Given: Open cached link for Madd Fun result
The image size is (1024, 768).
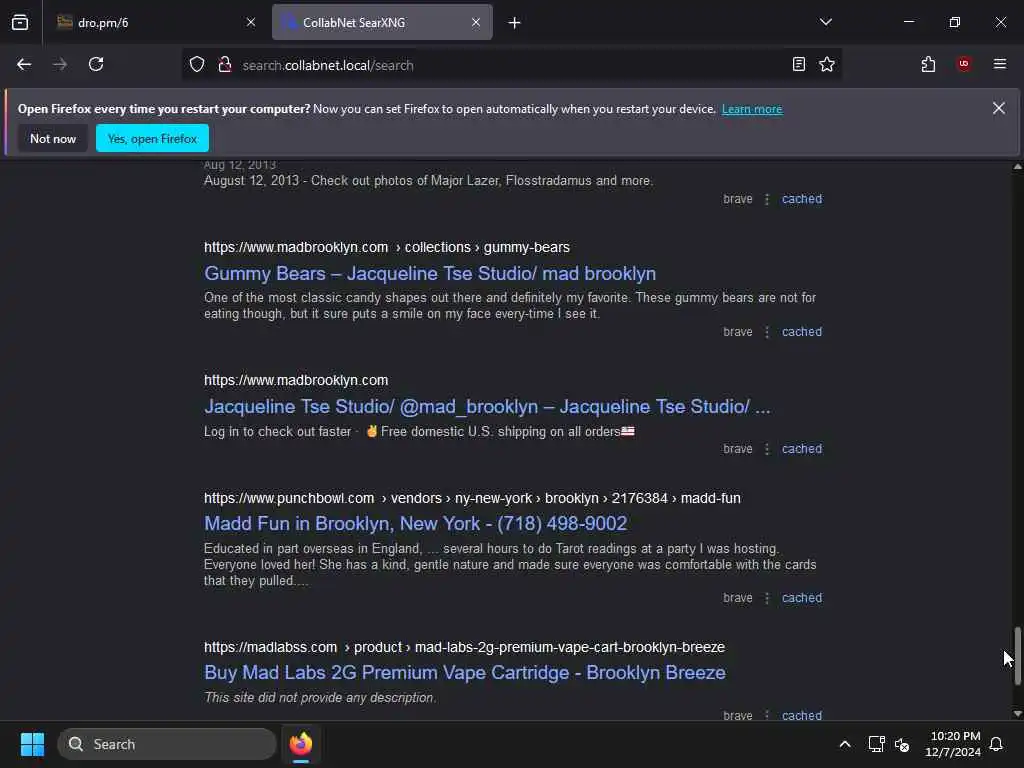Looking at the screenshot, I should coord(802,598).
